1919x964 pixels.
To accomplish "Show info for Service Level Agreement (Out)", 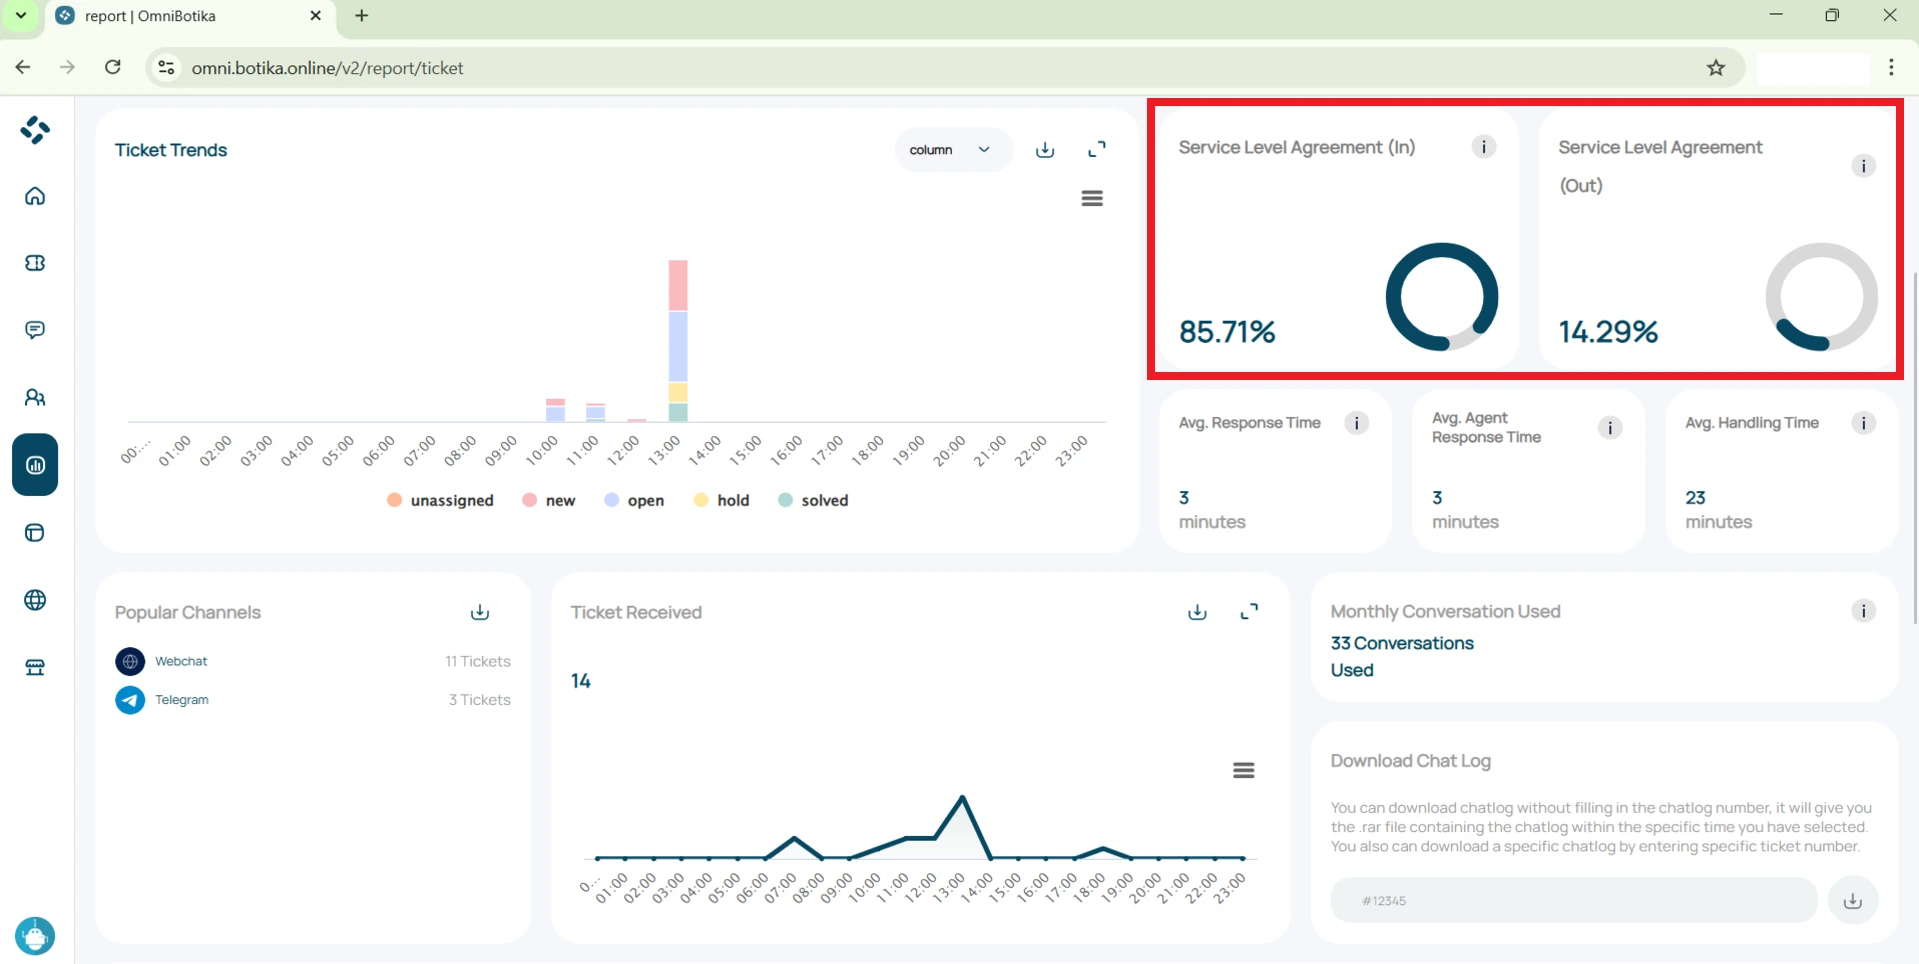I will (1863, 166).
